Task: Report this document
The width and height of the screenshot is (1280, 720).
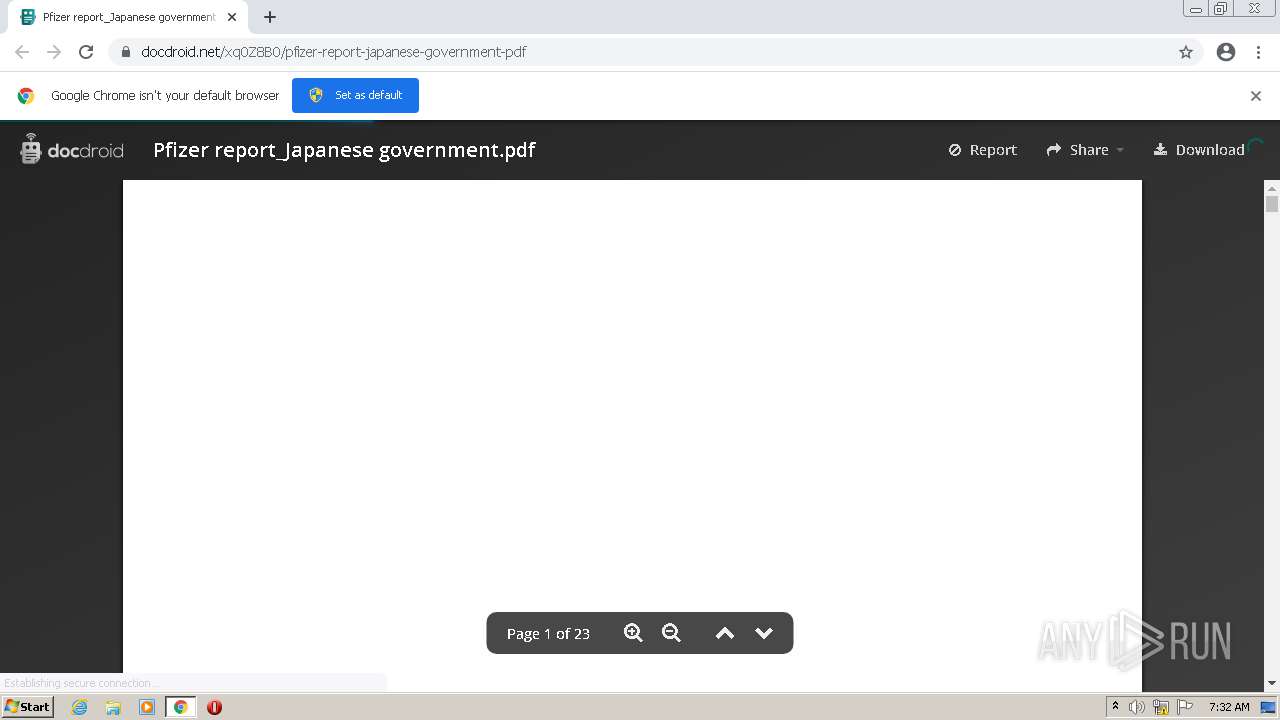Action: pos(983,150)
